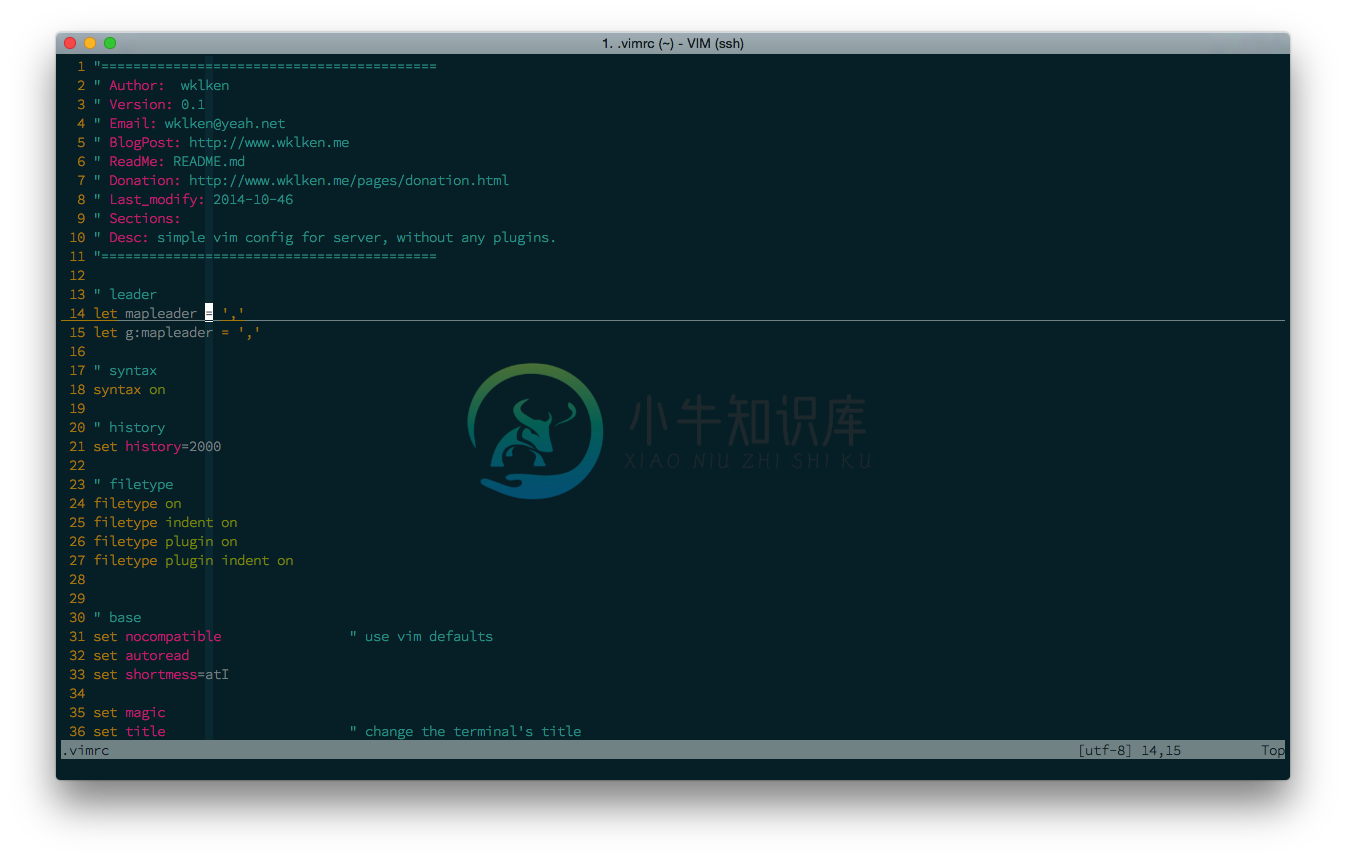Screen dimensions: 1346x860
Task: Click 'g:mapleader' on line 15
Action: click(x=169, y=332)
